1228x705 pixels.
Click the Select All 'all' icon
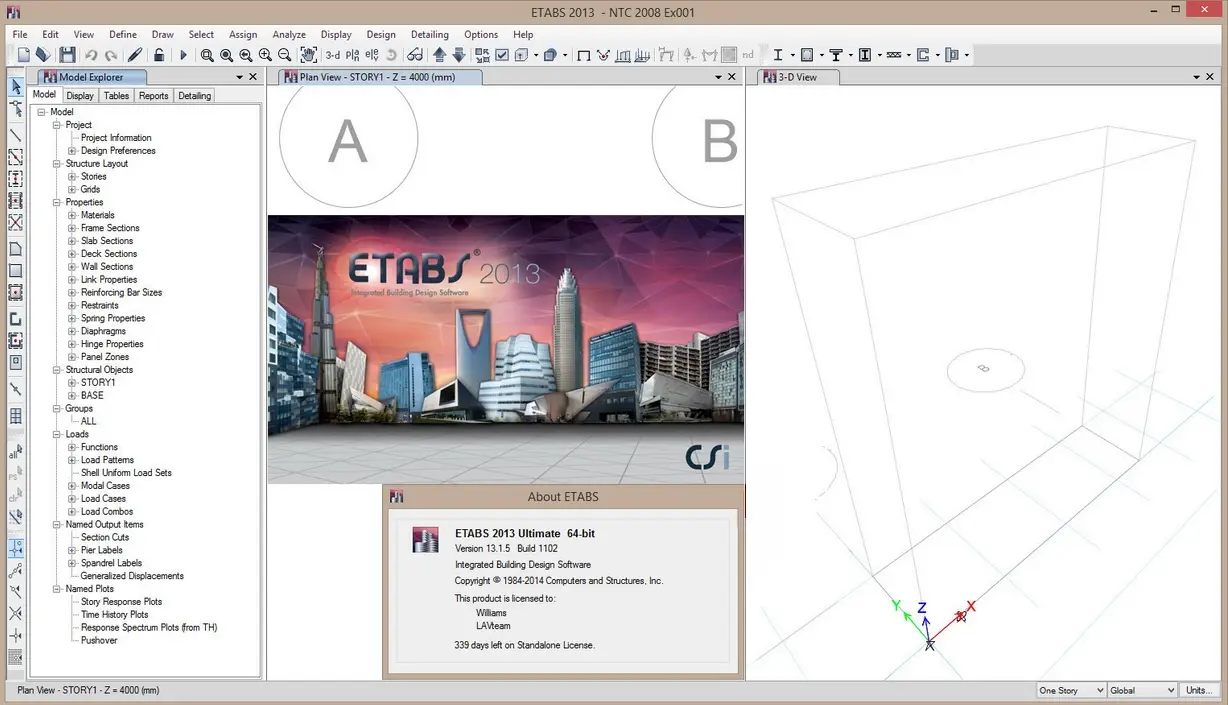(x=16, y=453)
